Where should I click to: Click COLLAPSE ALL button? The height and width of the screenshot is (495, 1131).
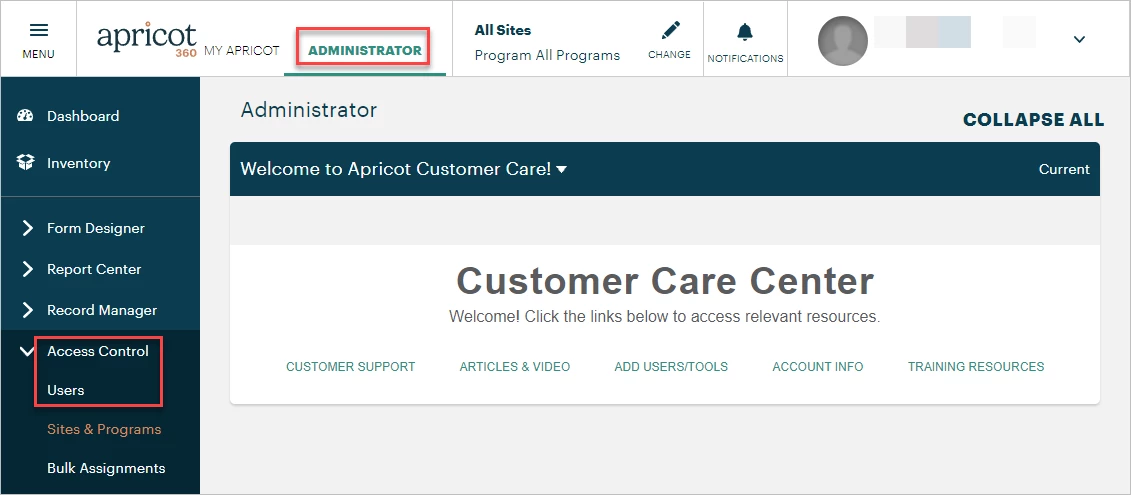pyautogui.click(x=1033, y=120)
